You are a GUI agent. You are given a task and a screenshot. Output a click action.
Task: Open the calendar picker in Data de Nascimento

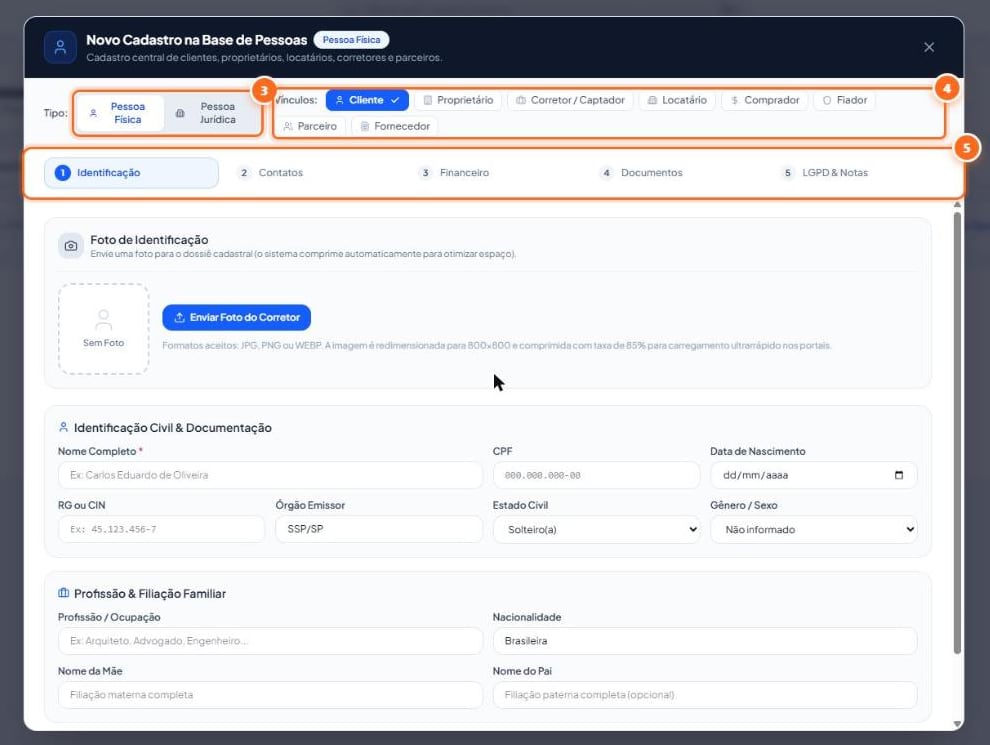point(898,475)
